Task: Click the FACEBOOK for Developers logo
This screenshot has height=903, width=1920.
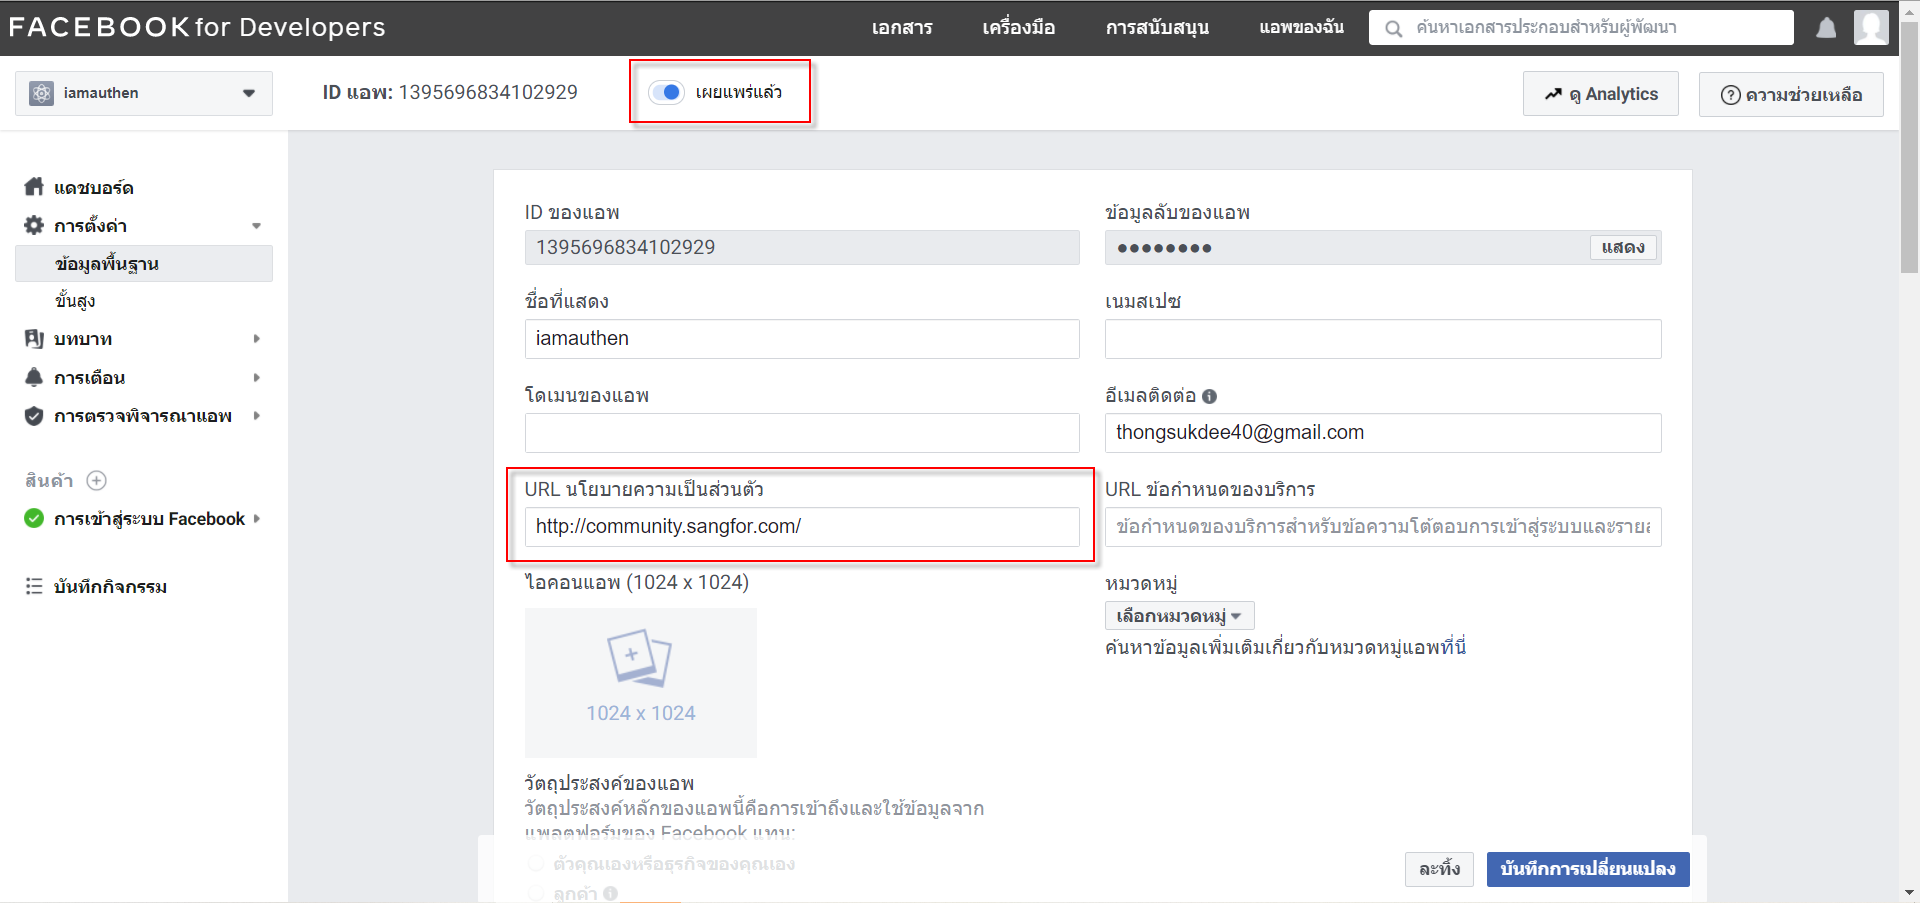Action: [x=197, y=27]
